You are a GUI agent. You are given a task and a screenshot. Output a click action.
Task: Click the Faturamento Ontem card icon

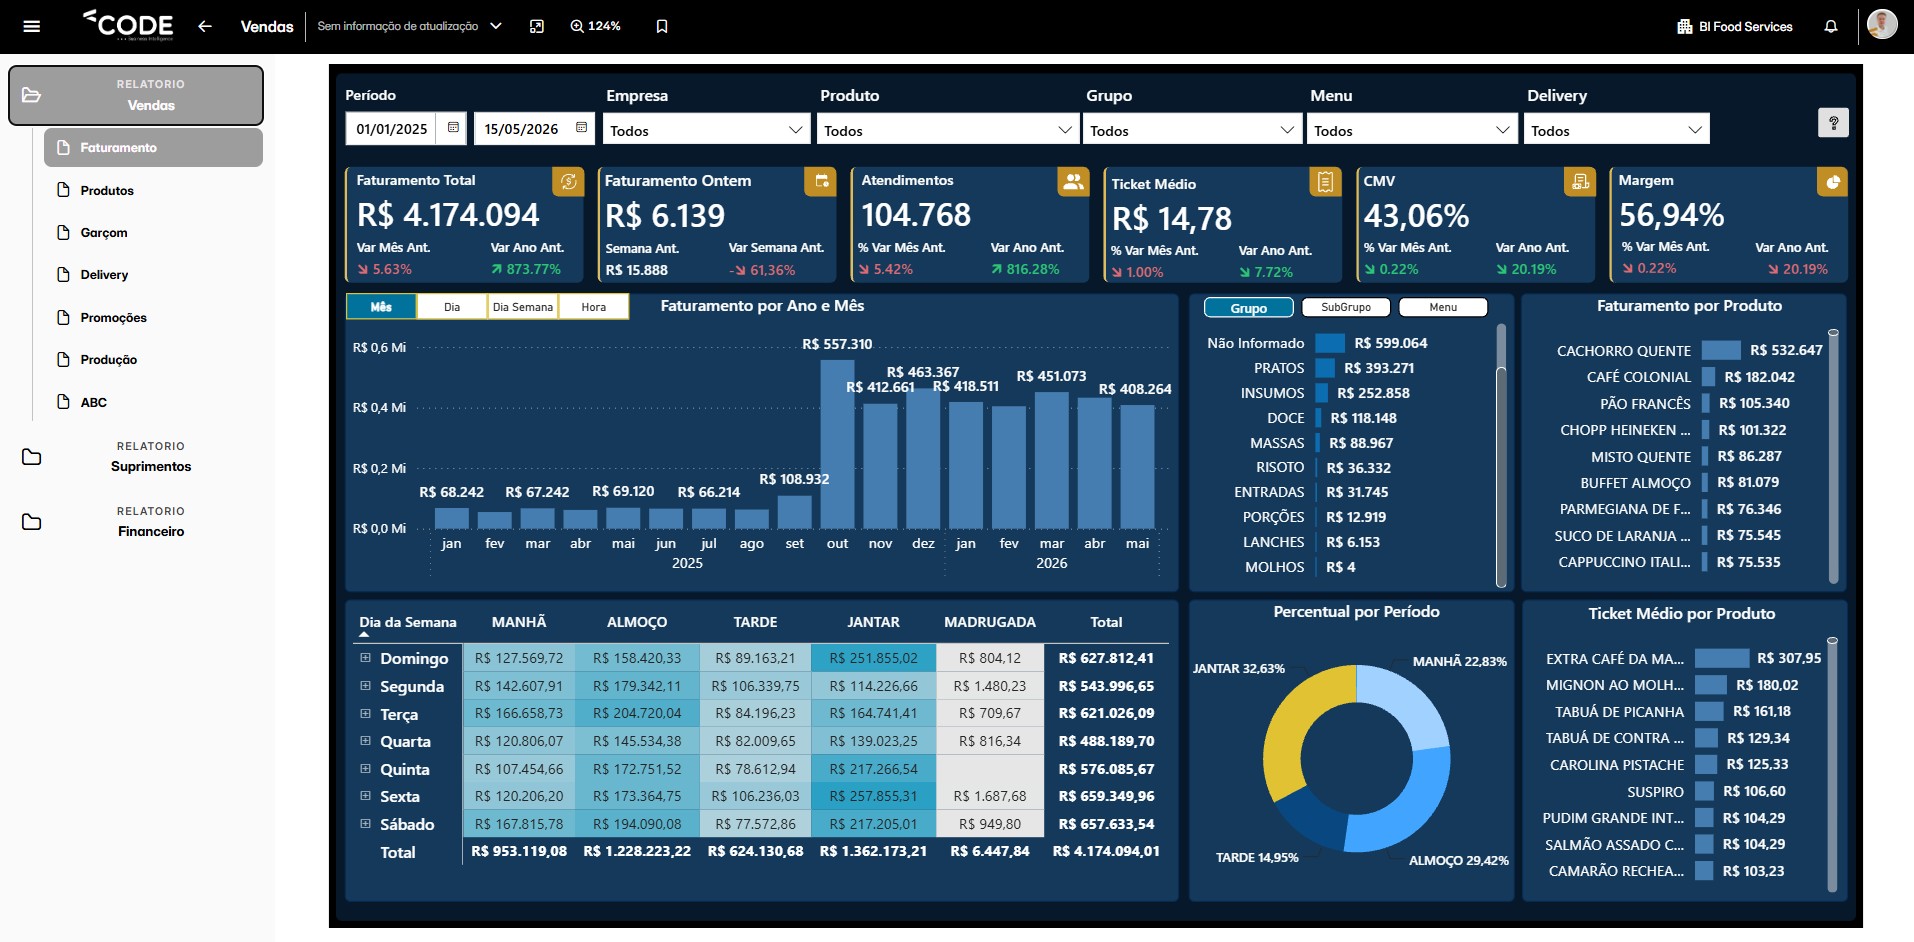point(821,181)
